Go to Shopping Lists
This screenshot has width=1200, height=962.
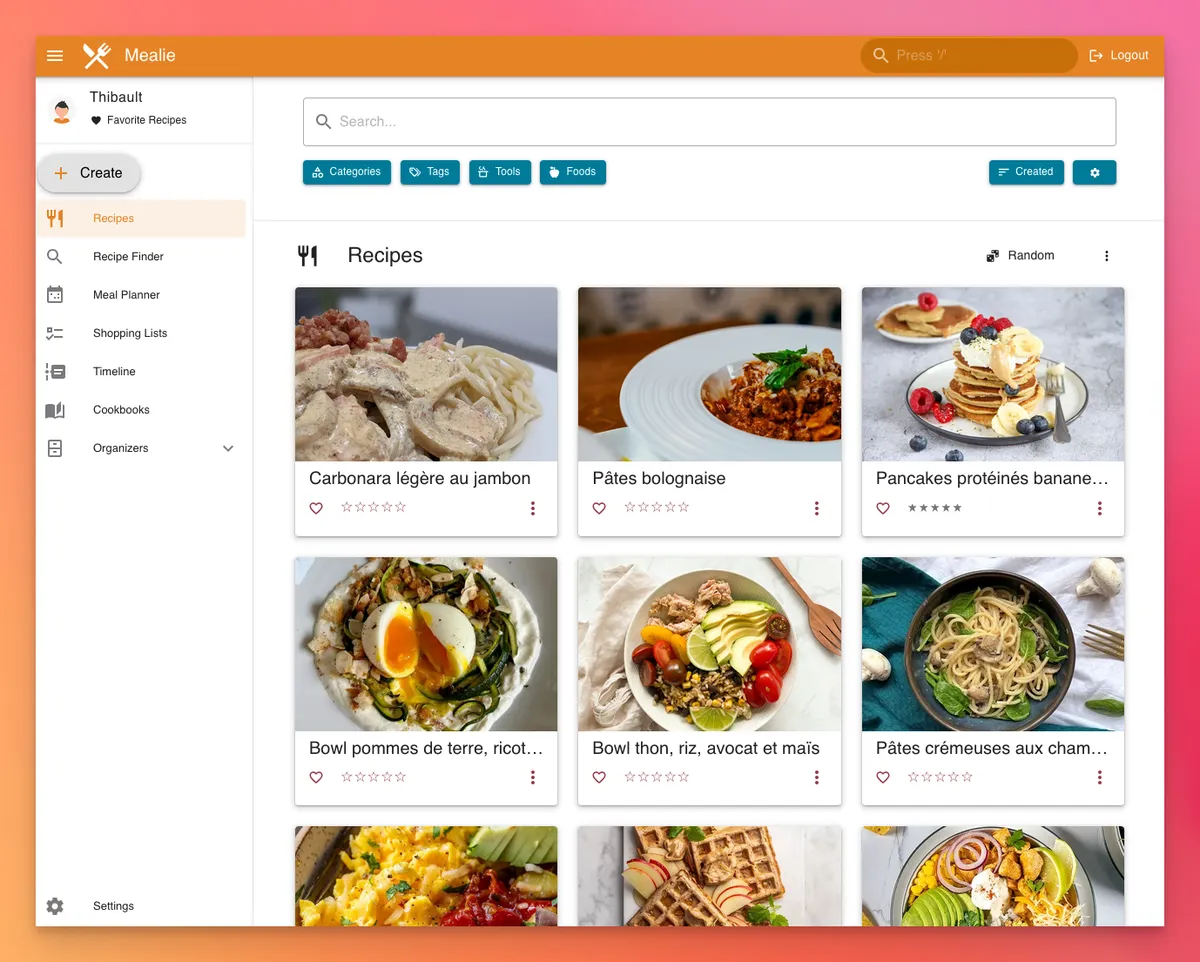click(x=141, y=333)
